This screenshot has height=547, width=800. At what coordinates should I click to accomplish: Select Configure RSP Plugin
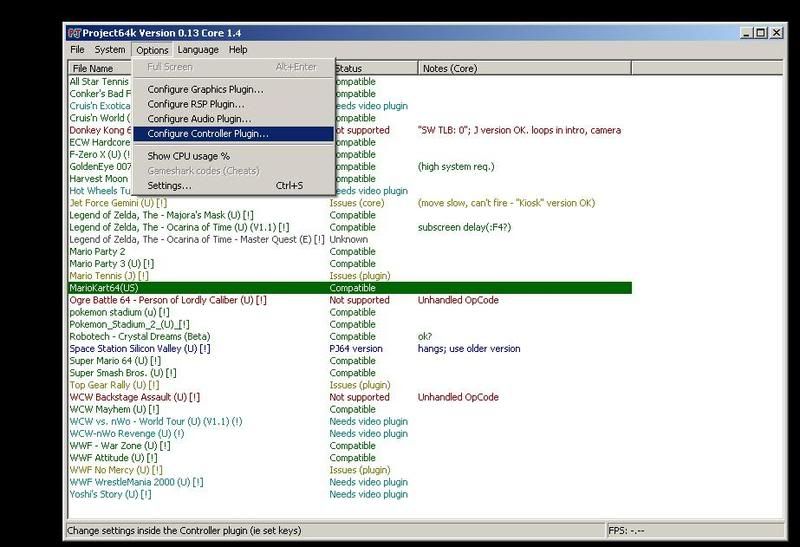coord(234,104)
